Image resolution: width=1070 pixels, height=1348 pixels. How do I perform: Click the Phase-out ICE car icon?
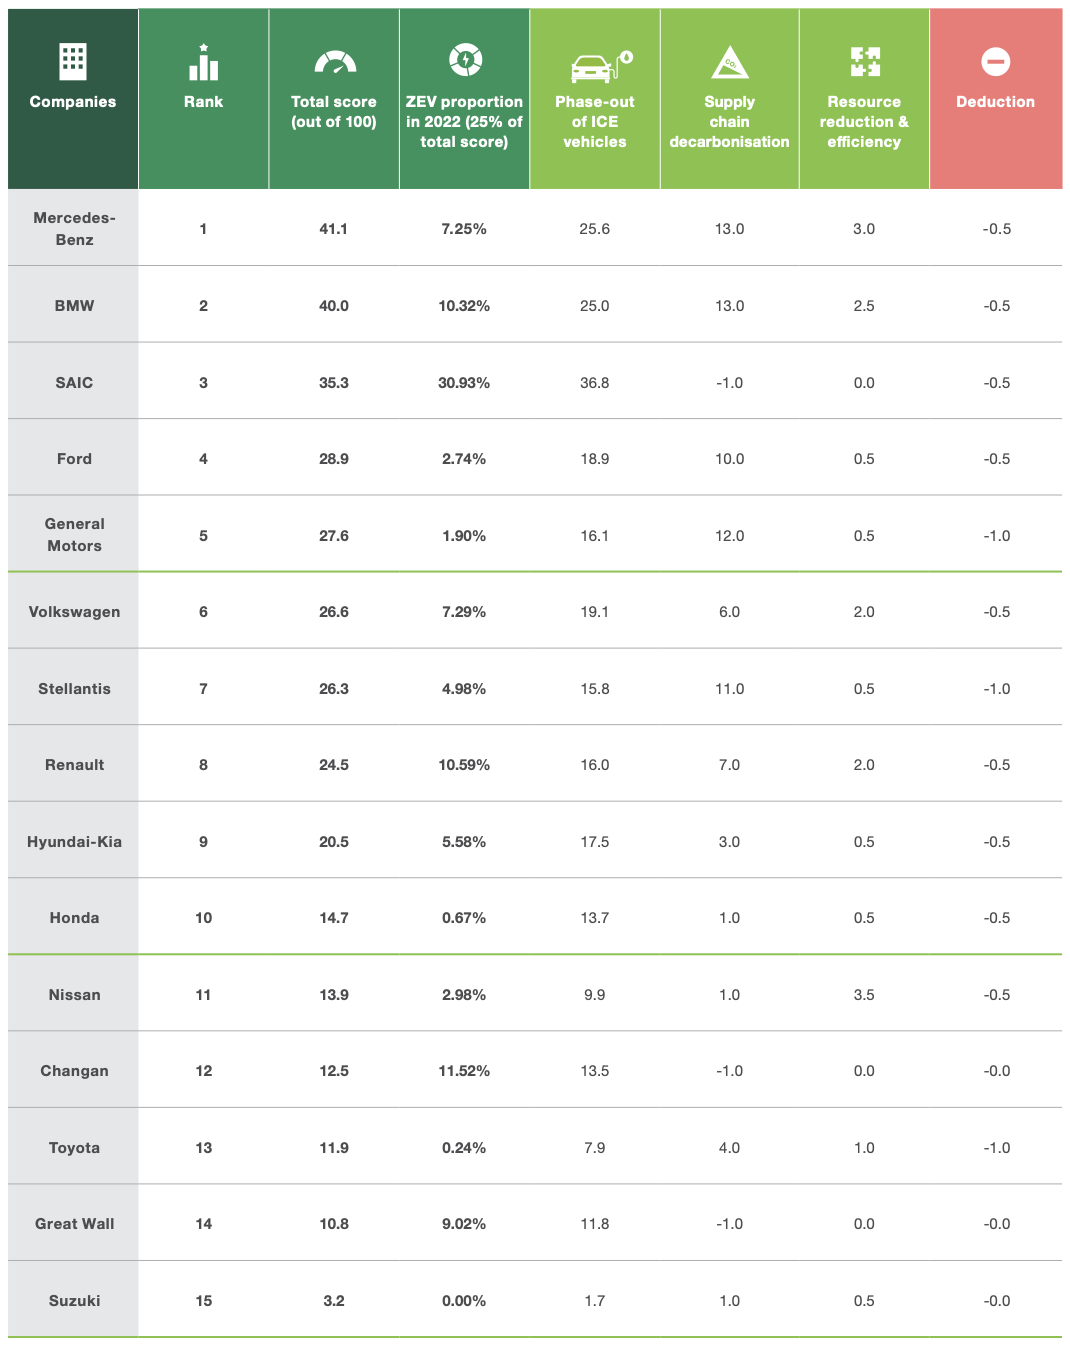[x=600, y=65]
